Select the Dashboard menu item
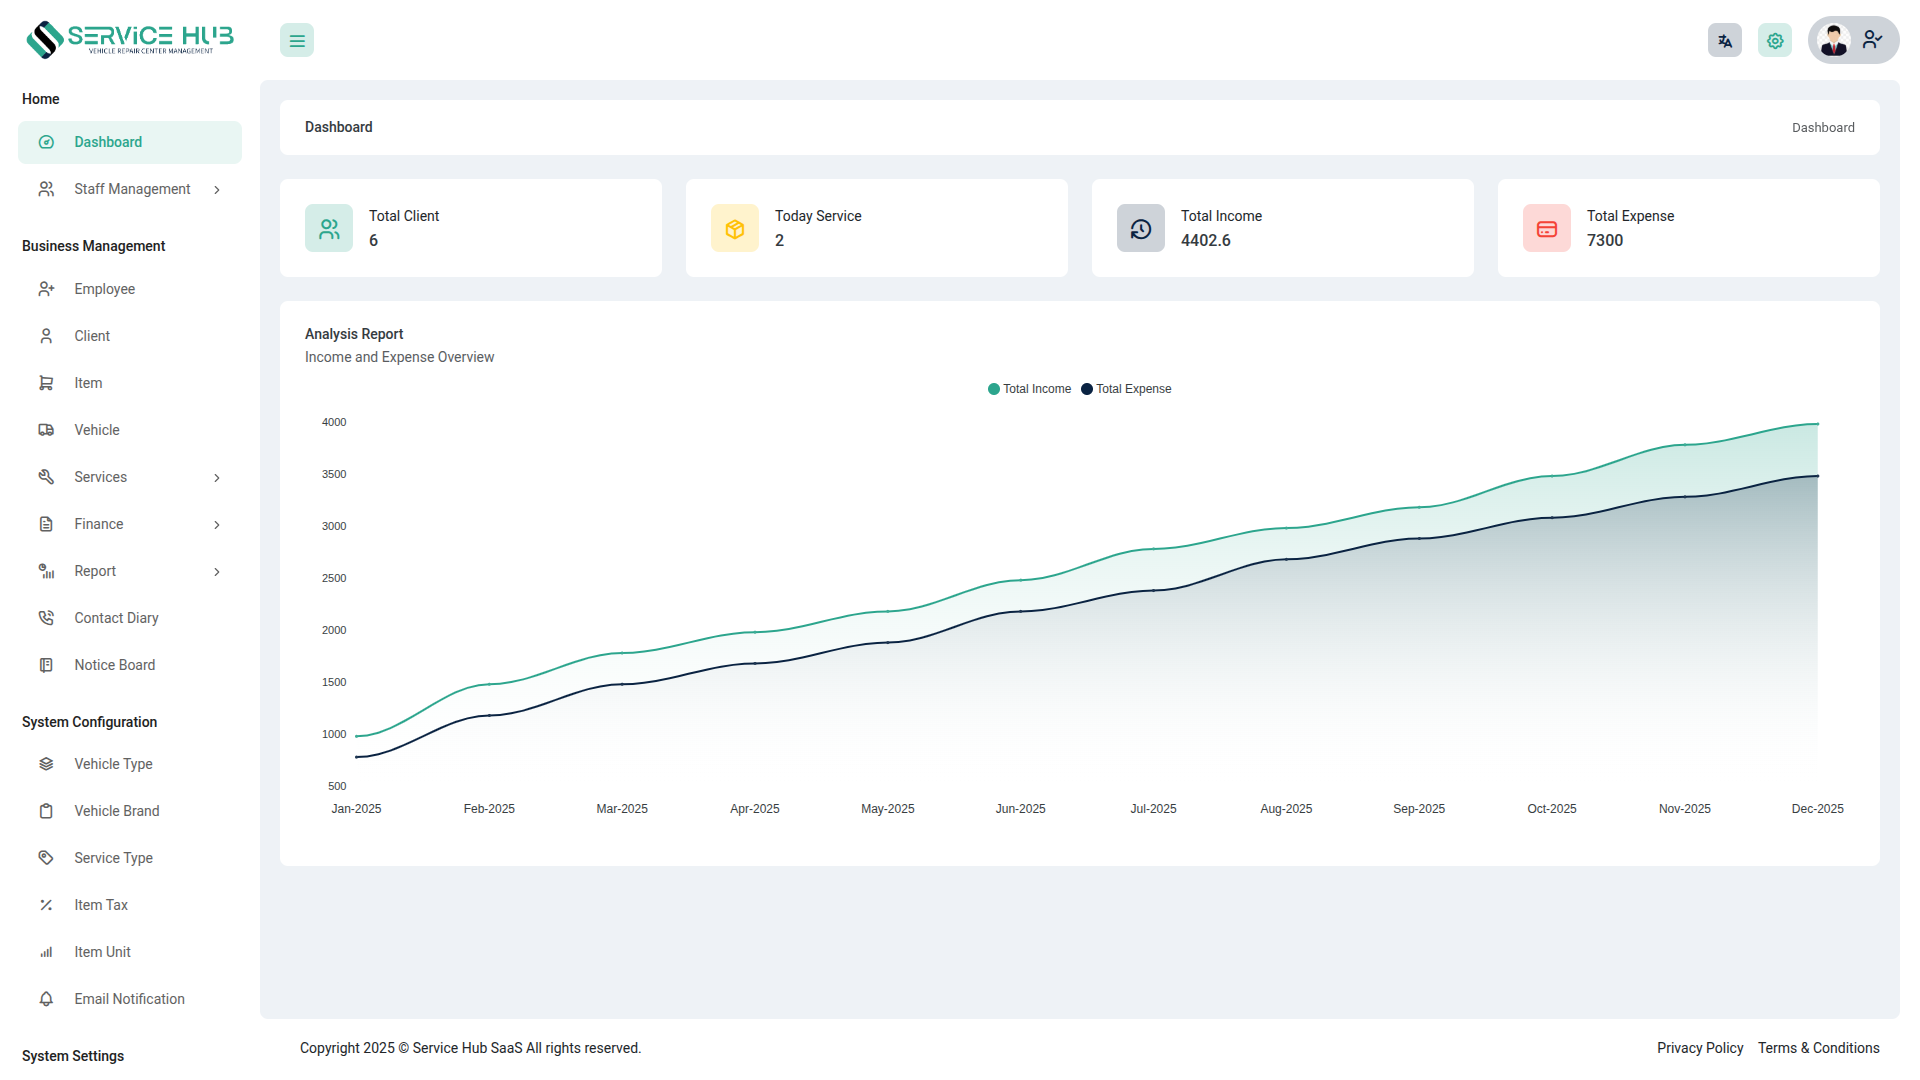Image resolution: width=1920 pixels, height=1080 pixels. click(108, 142)
